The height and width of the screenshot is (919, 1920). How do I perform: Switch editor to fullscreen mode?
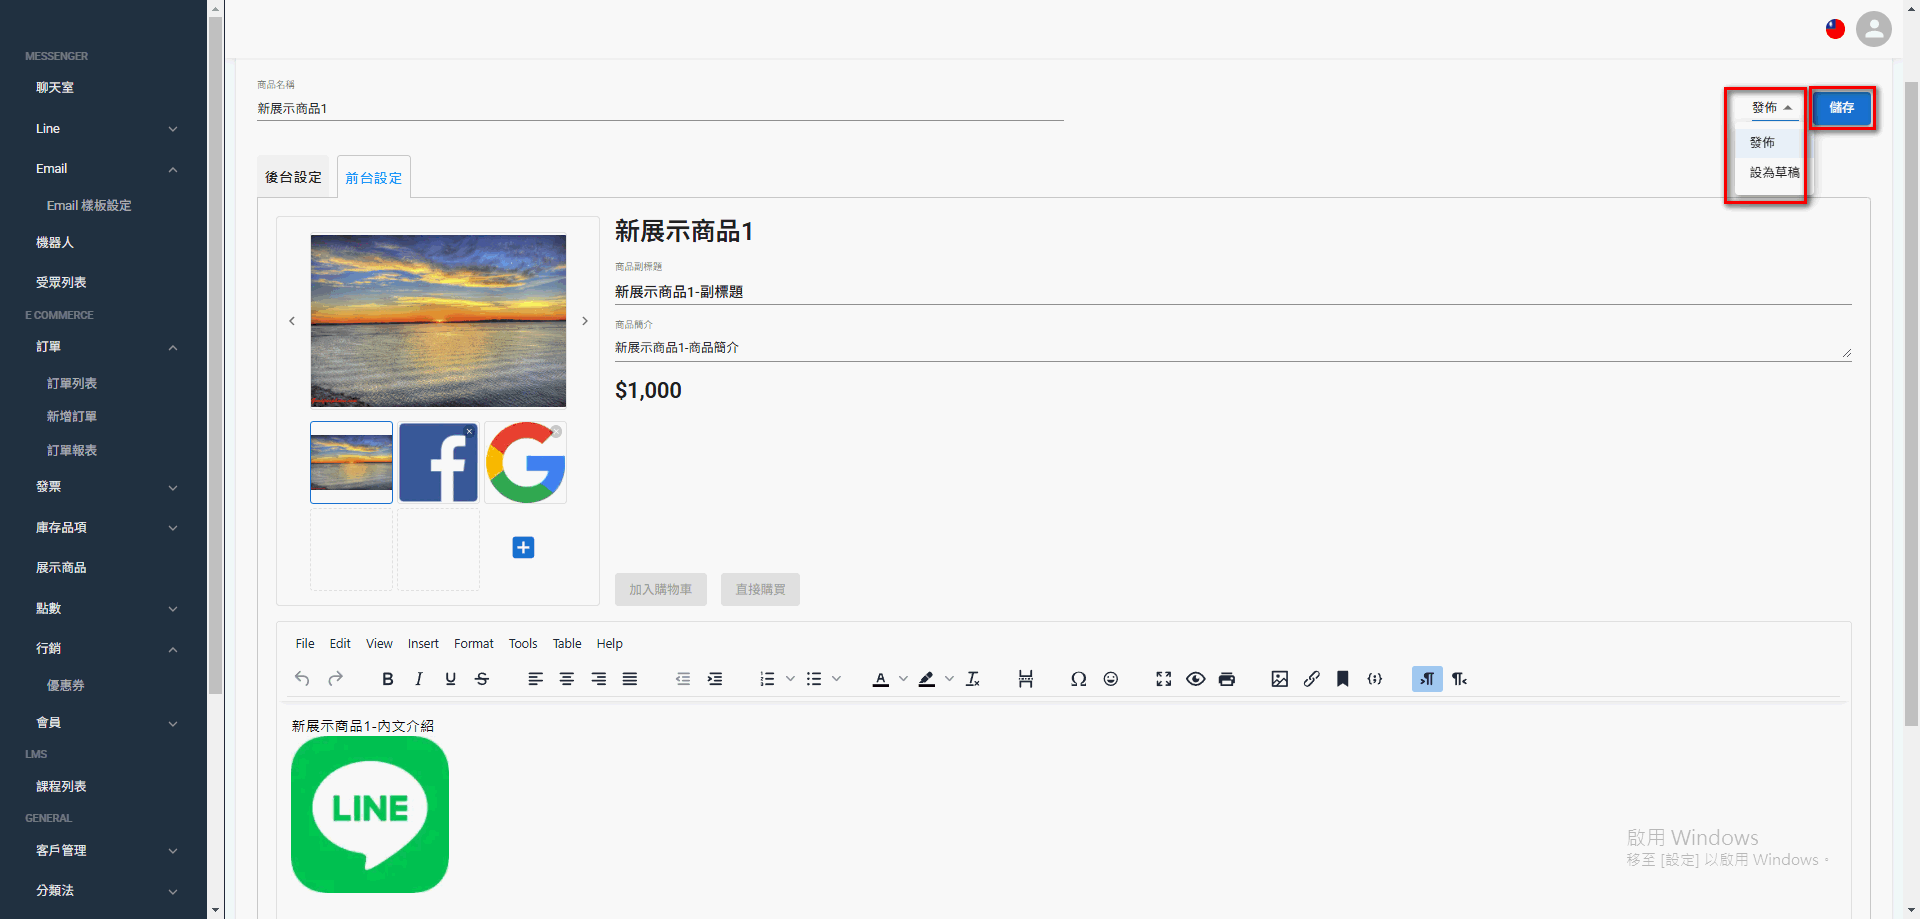1164,679
